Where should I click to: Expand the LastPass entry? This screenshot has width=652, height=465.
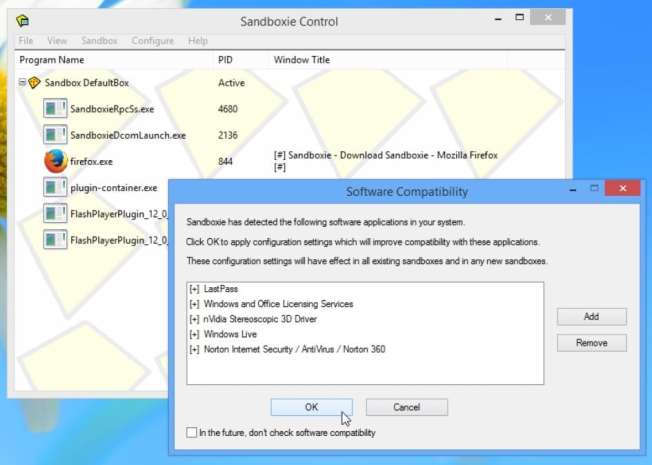point(194,289)
